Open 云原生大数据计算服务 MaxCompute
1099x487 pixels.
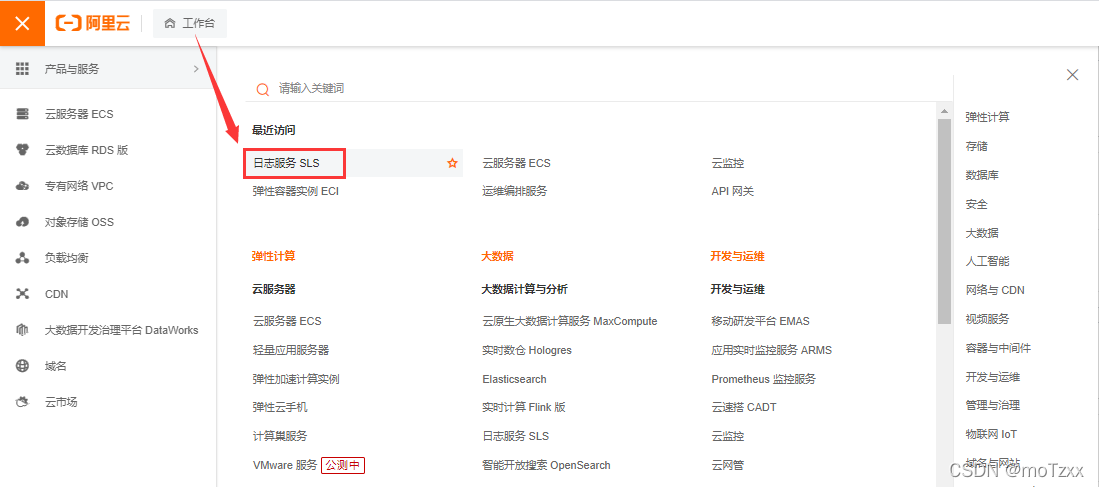pos(570,321)
